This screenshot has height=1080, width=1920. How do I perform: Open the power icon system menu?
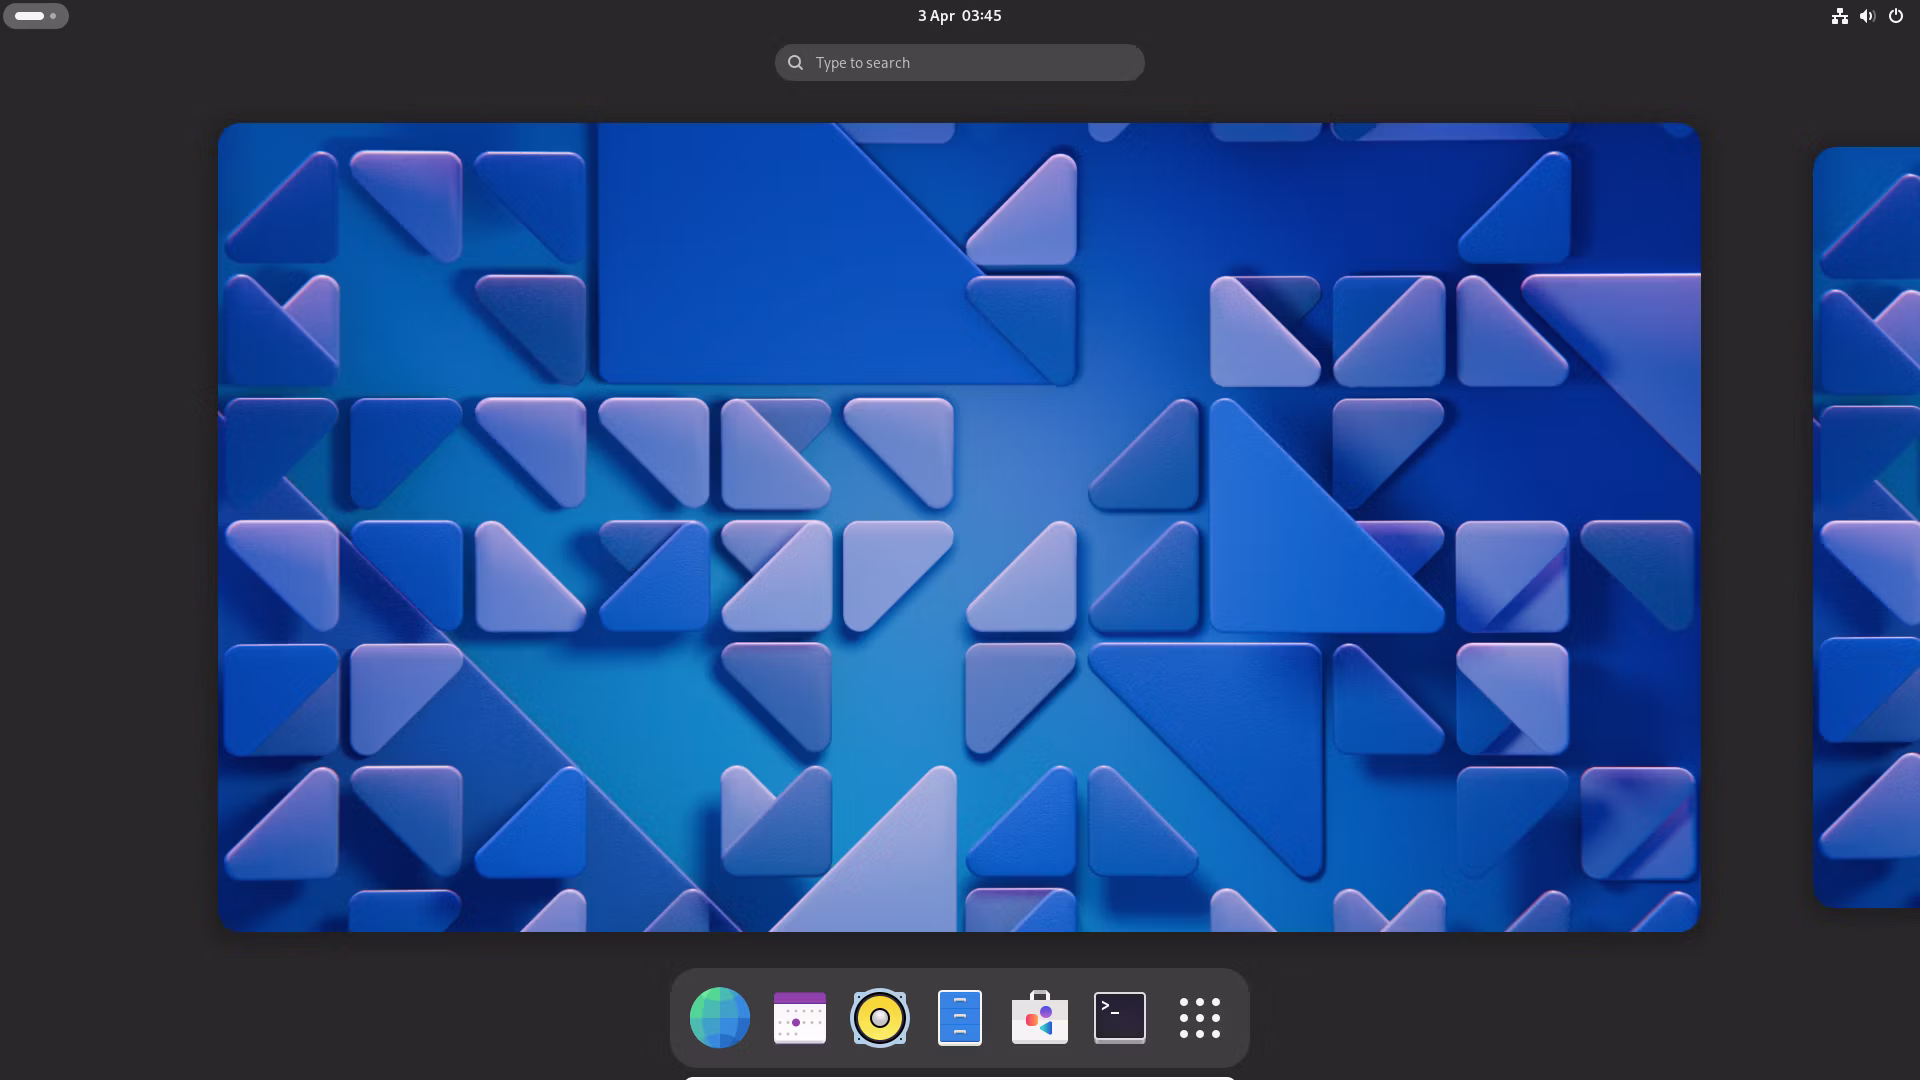click(1895, 16)
